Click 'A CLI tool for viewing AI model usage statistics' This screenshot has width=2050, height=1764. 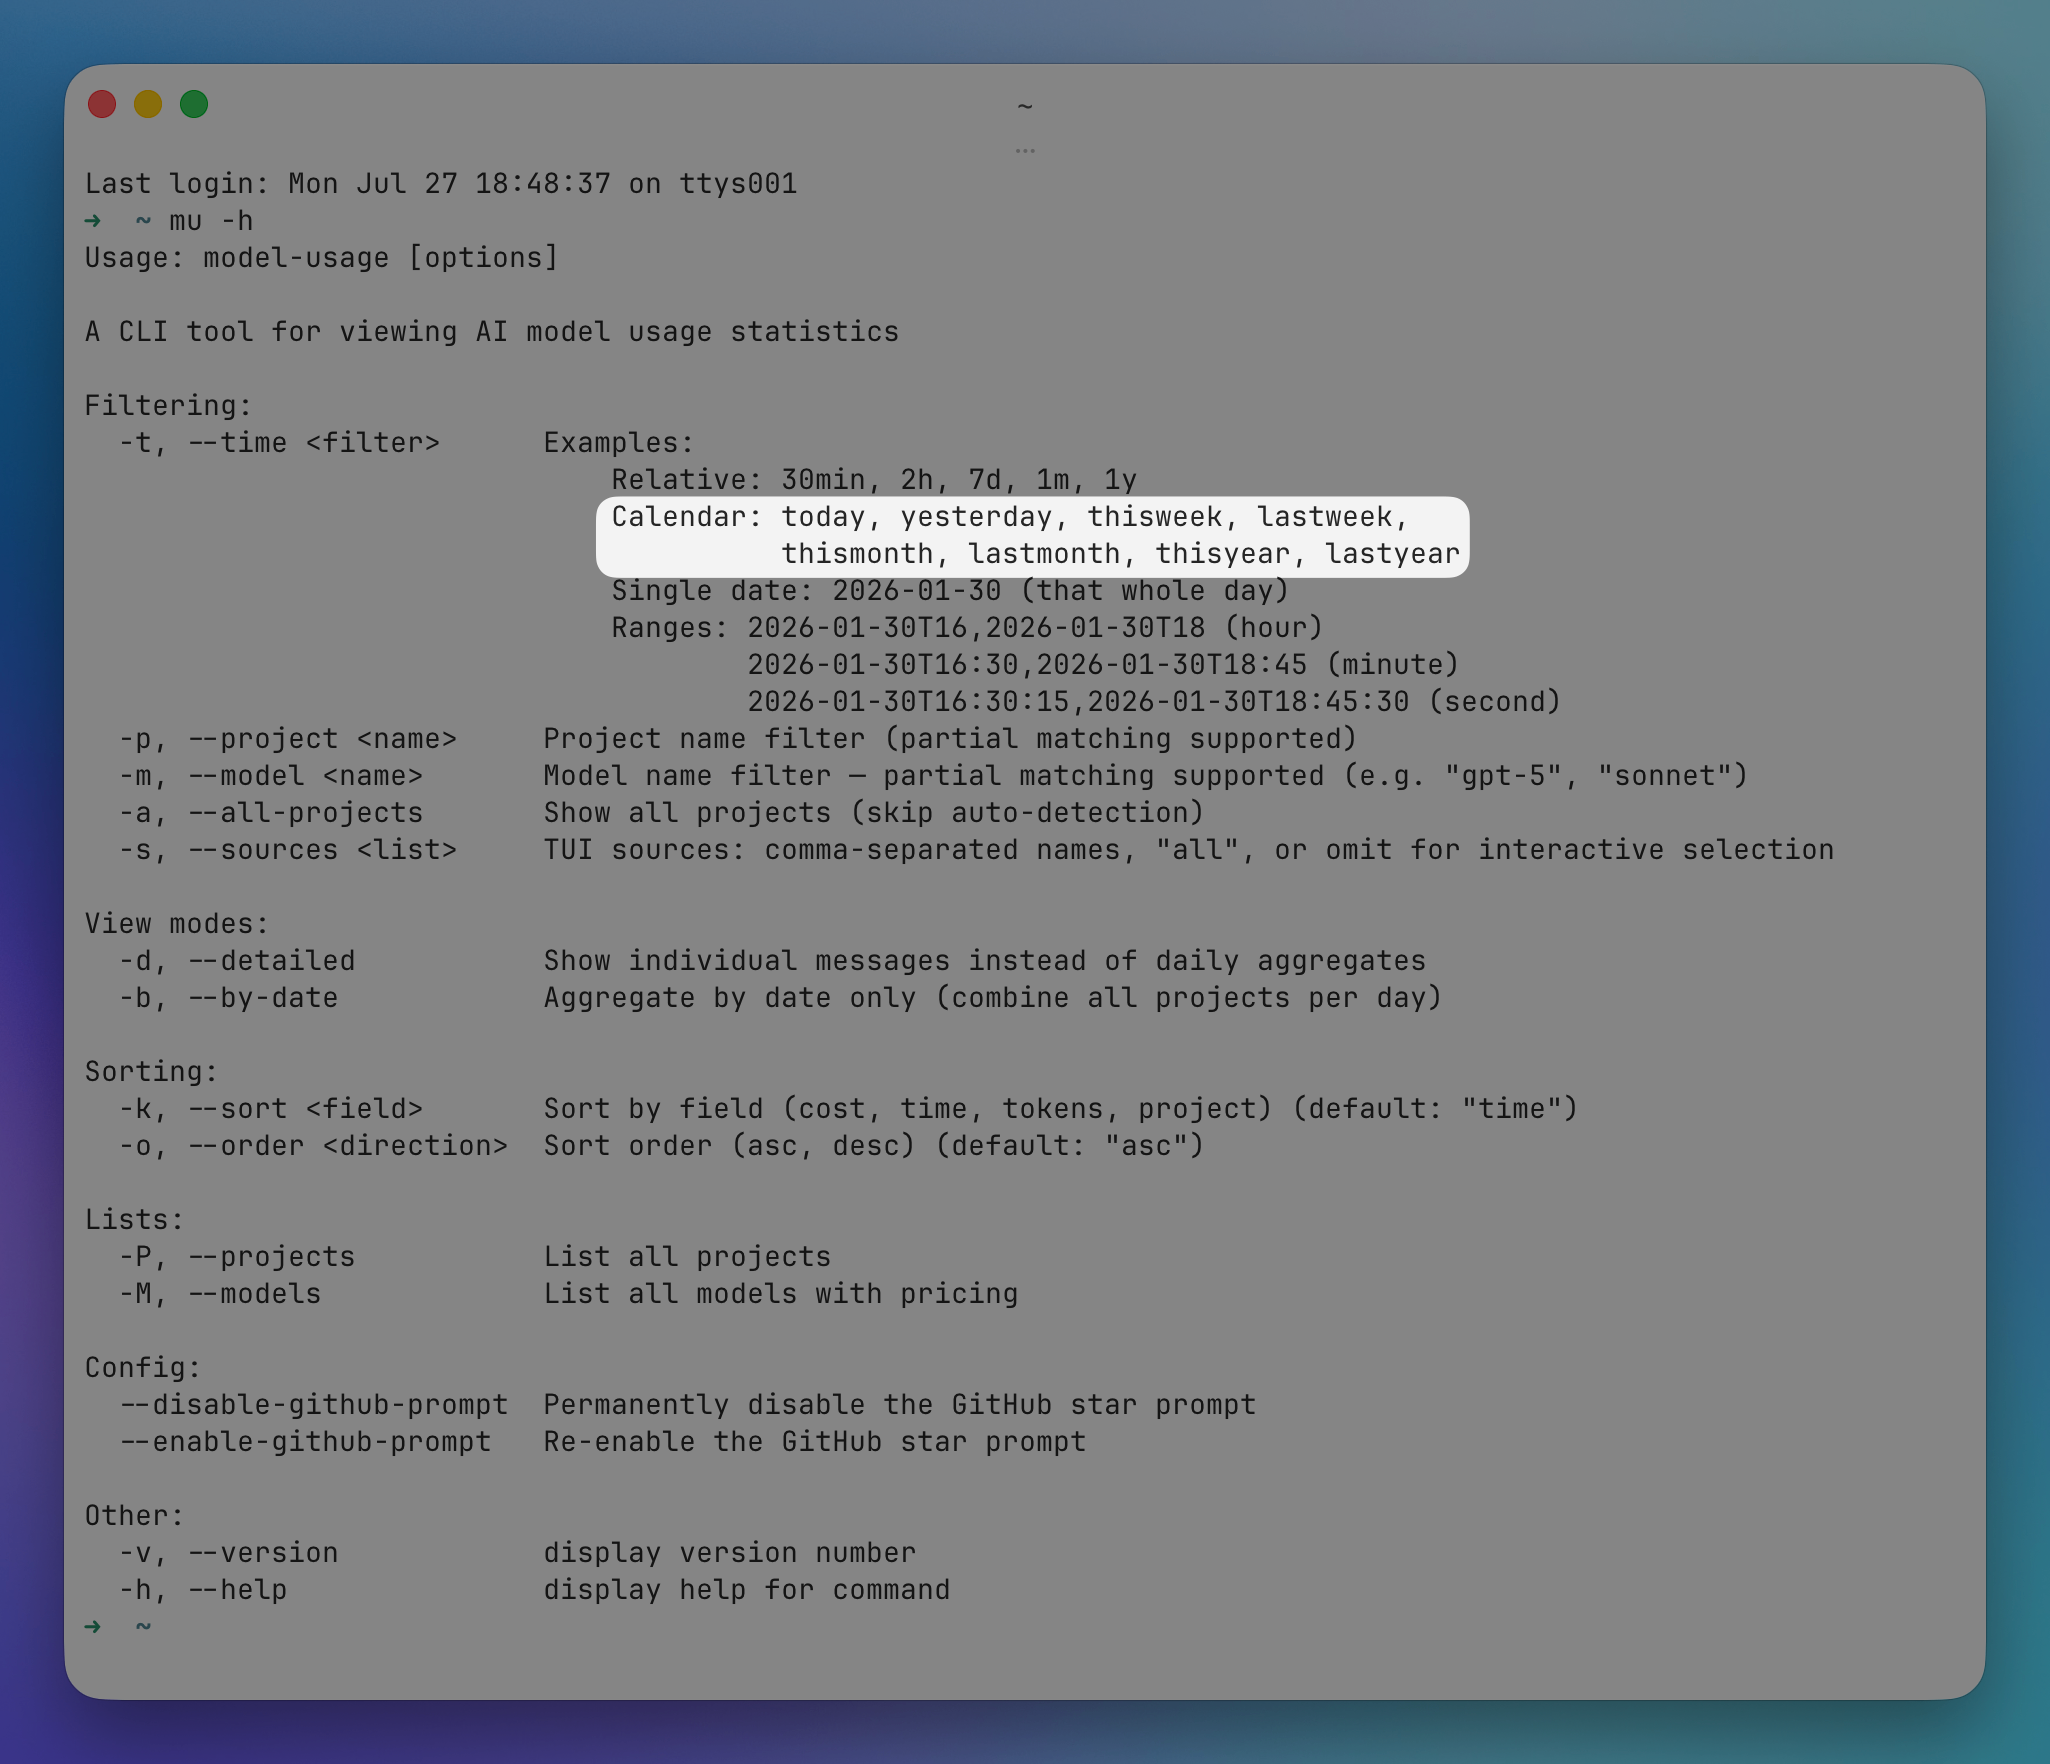(492, 332)
